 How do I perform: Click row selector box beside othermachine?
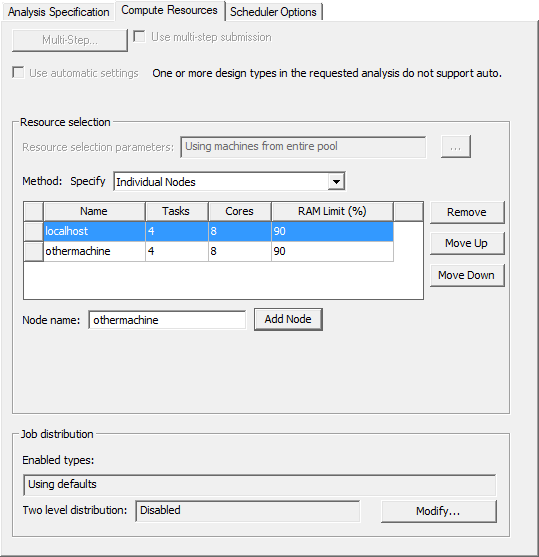coord(34,252)
